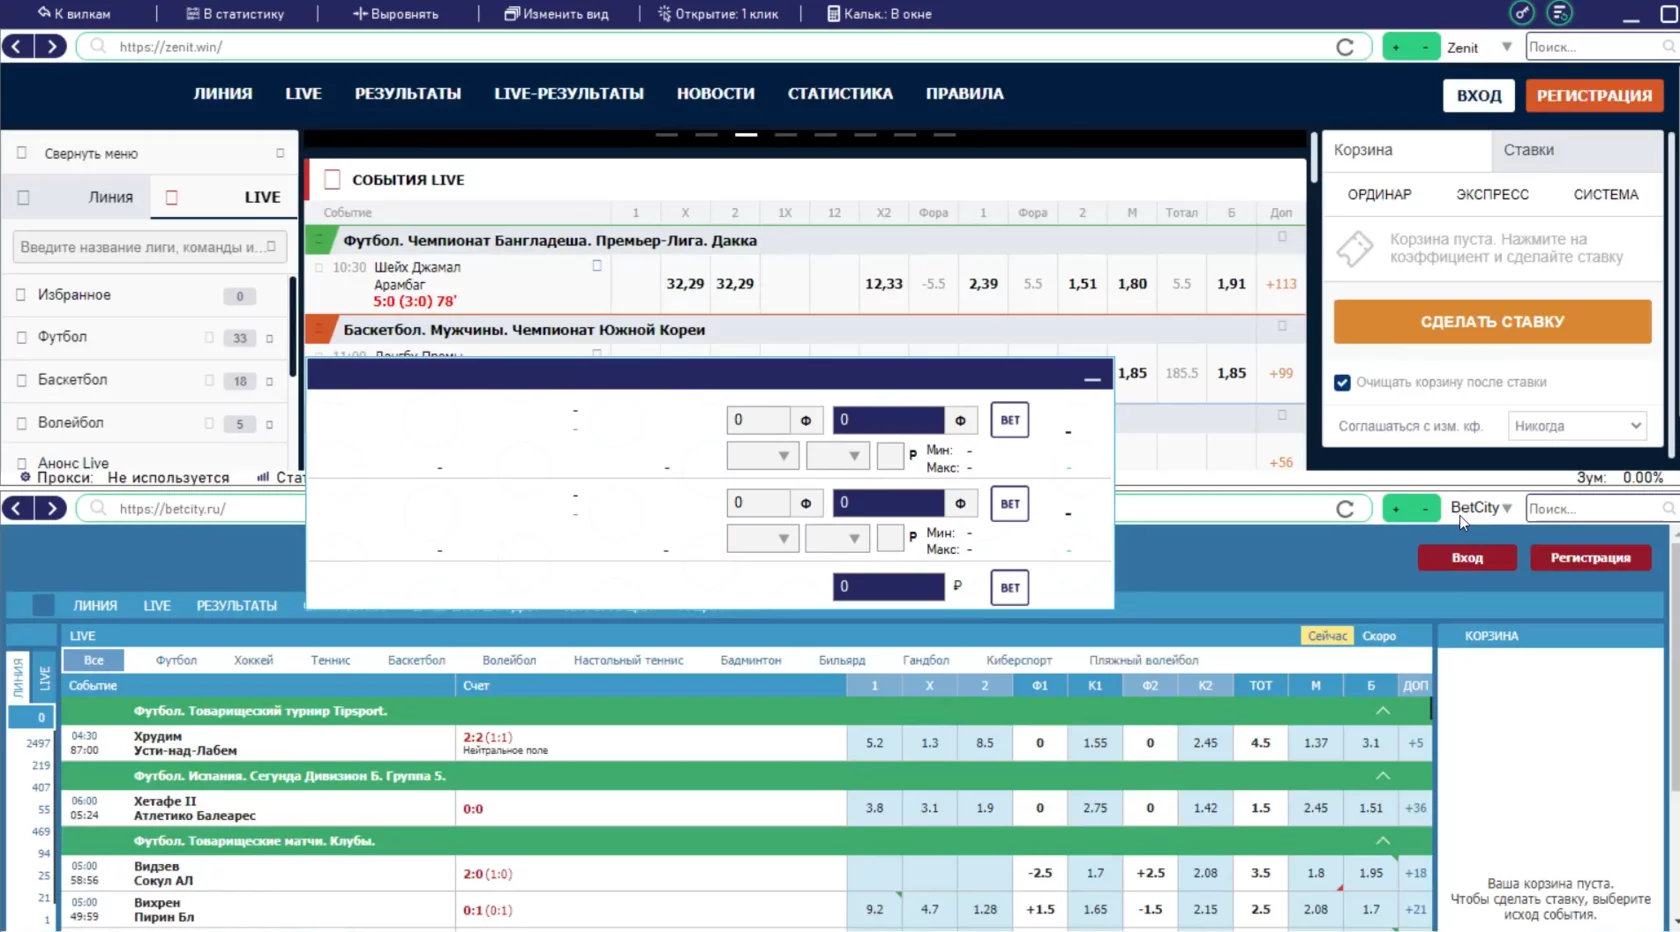
Task: Switch to the 'Ставки' tab
Action: coord(1528,150)
